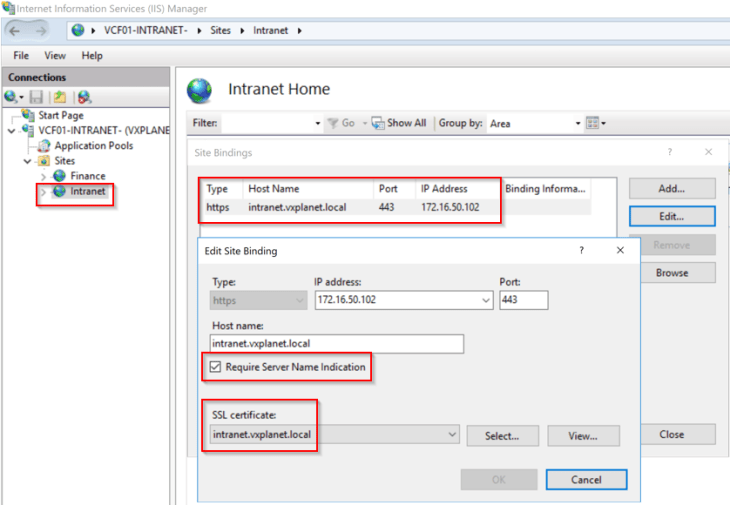Toggle Require Server Name Indication checkbox
The height and width of the screenshot is (505, 730).
[215, 367]
